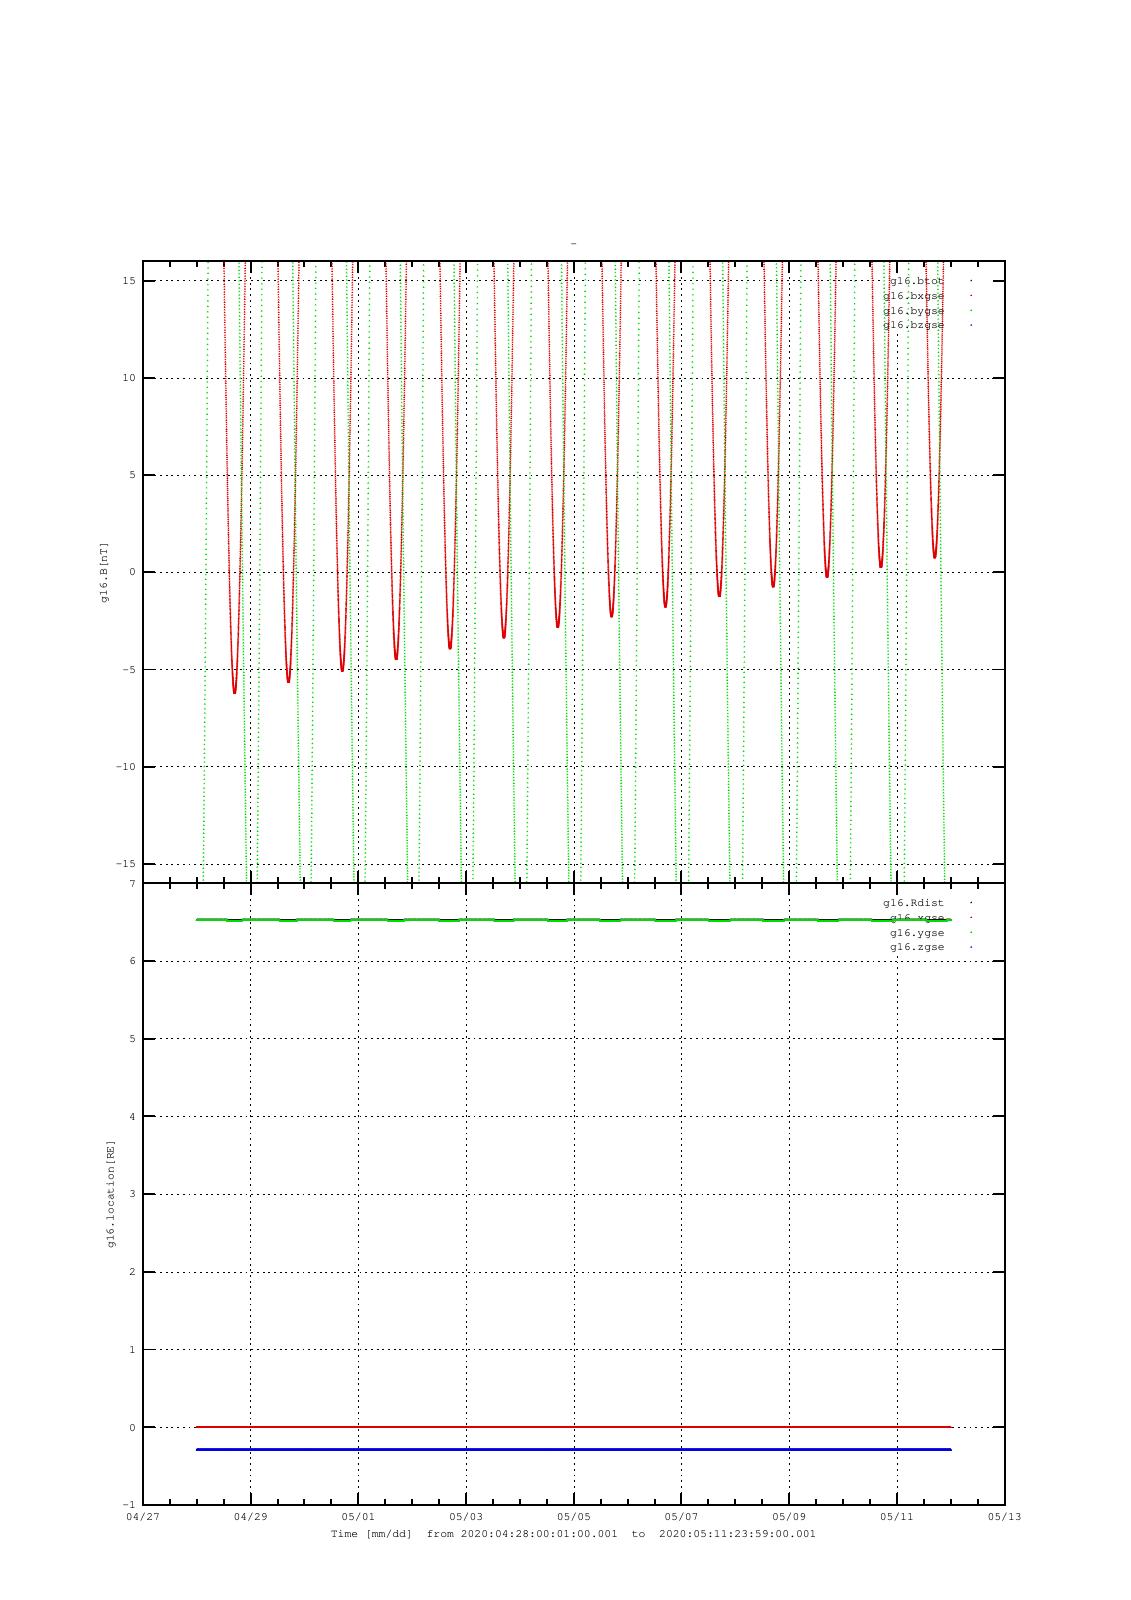Click the 05/07 date tick label

681,1517
